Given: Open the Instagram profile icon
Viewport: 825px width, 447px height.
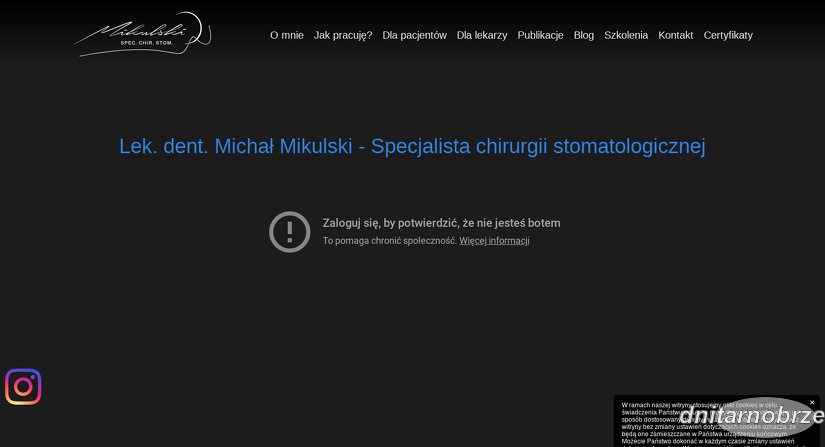Looking at the screenshot, I should click(x=23, y=387).
